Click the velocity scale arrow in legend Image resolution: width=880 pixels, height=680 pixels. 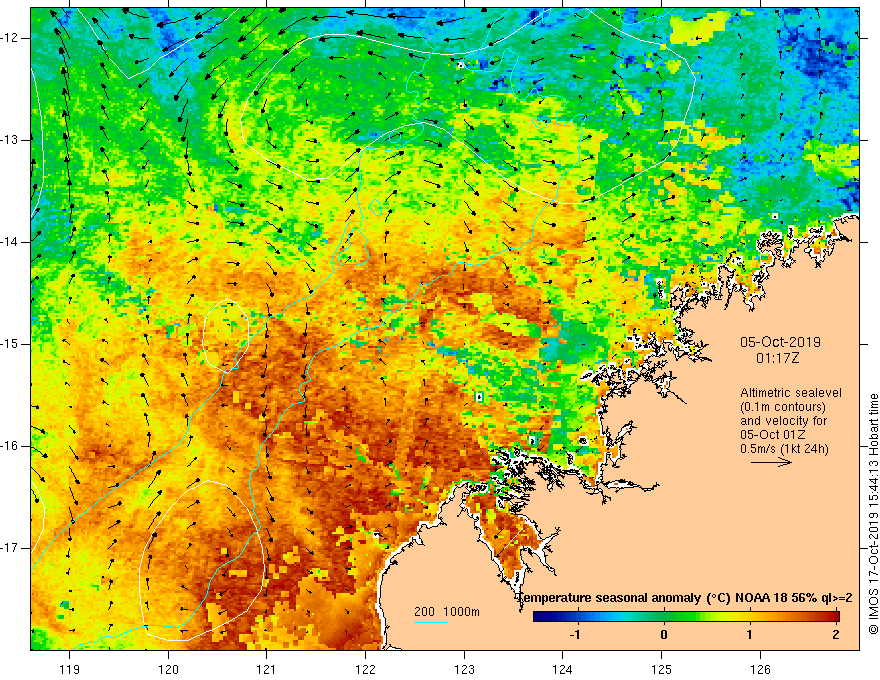click(x=771, y=462)
